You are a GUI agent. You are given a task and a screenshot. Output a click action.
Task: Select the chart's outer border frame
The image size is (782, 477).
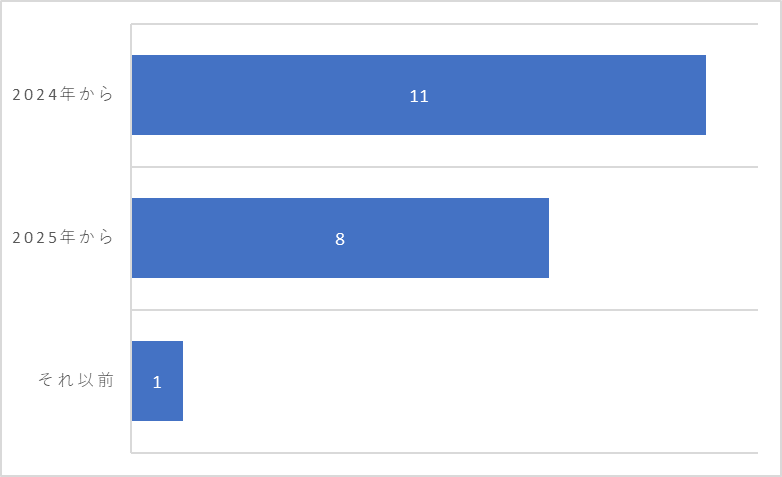pos(391,1)
